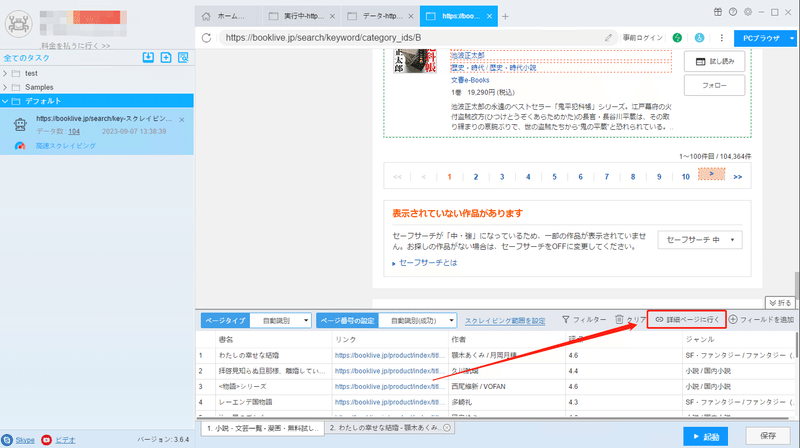Click the pencil edit icon in the URL bar
Screen dimensions: 800x448
(608, 38)
